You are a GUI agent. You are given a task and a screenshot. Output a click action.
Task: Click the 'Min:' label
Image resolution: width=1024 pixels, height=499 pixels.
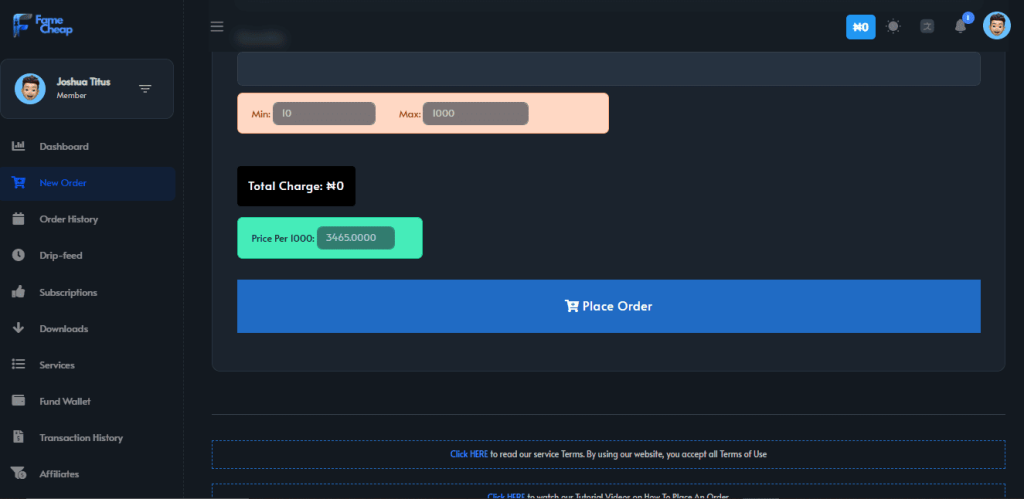(x=261, y=114)
